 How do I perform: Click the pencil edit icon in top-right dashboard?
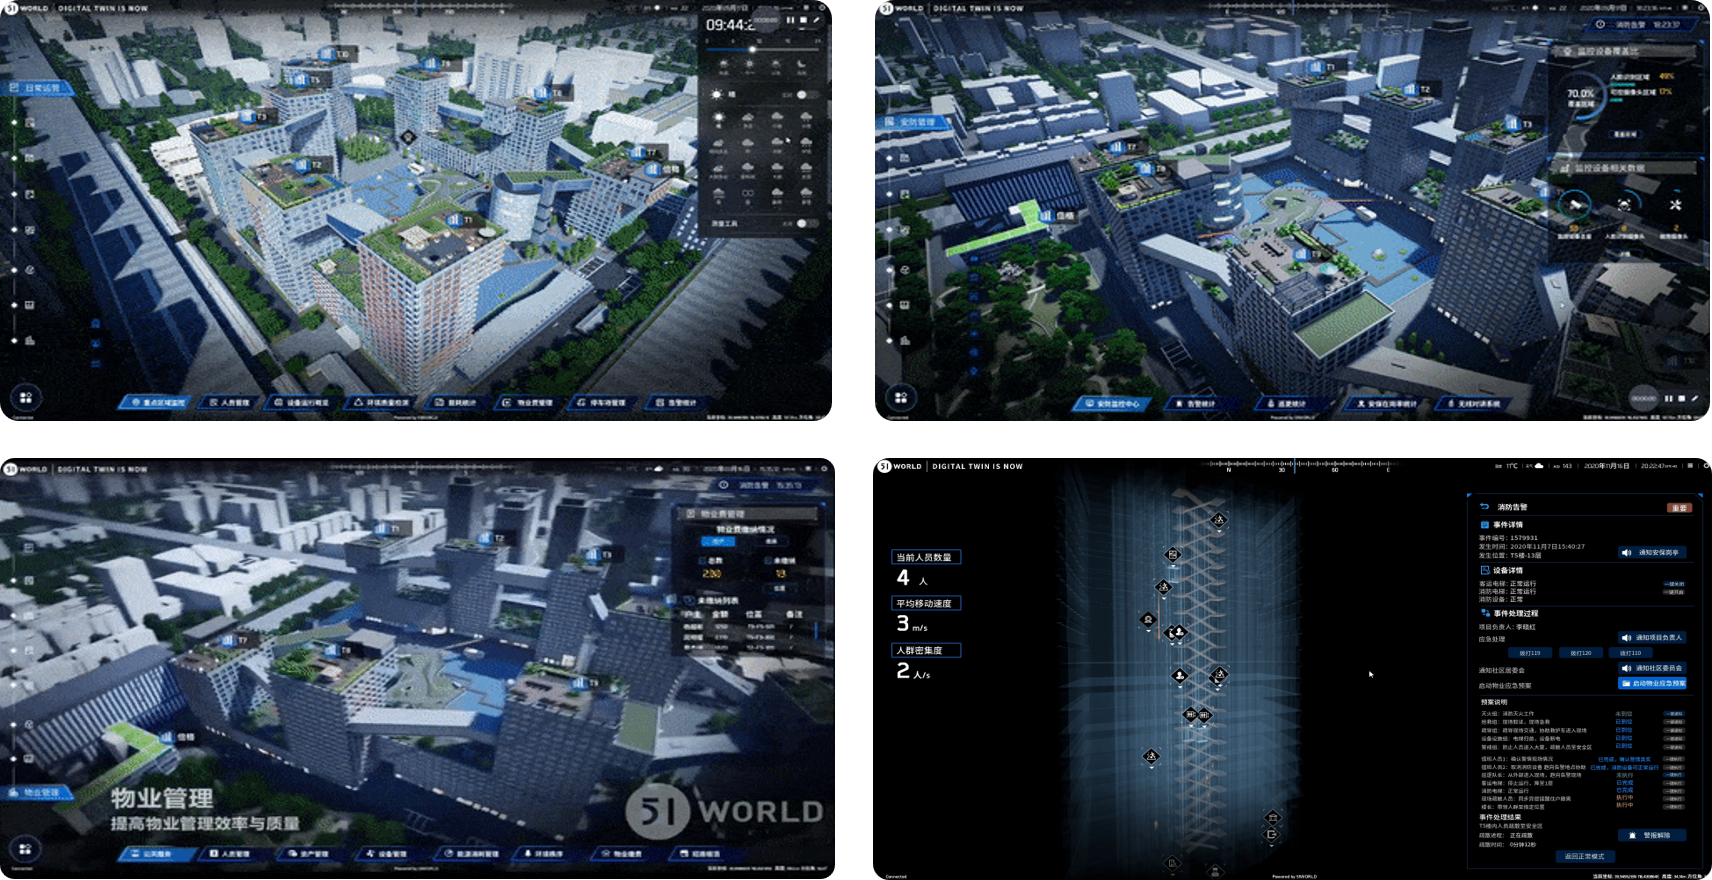tap(1695, 398)
